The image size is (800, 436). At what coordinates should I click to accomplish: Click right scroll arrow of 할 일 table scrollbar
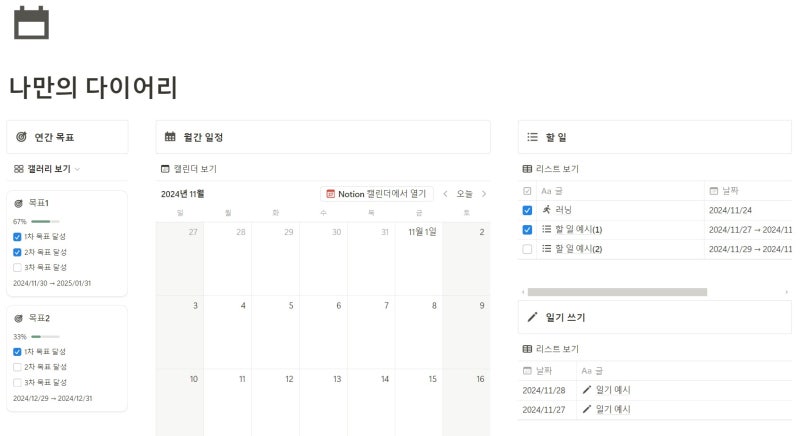(786, 292)
